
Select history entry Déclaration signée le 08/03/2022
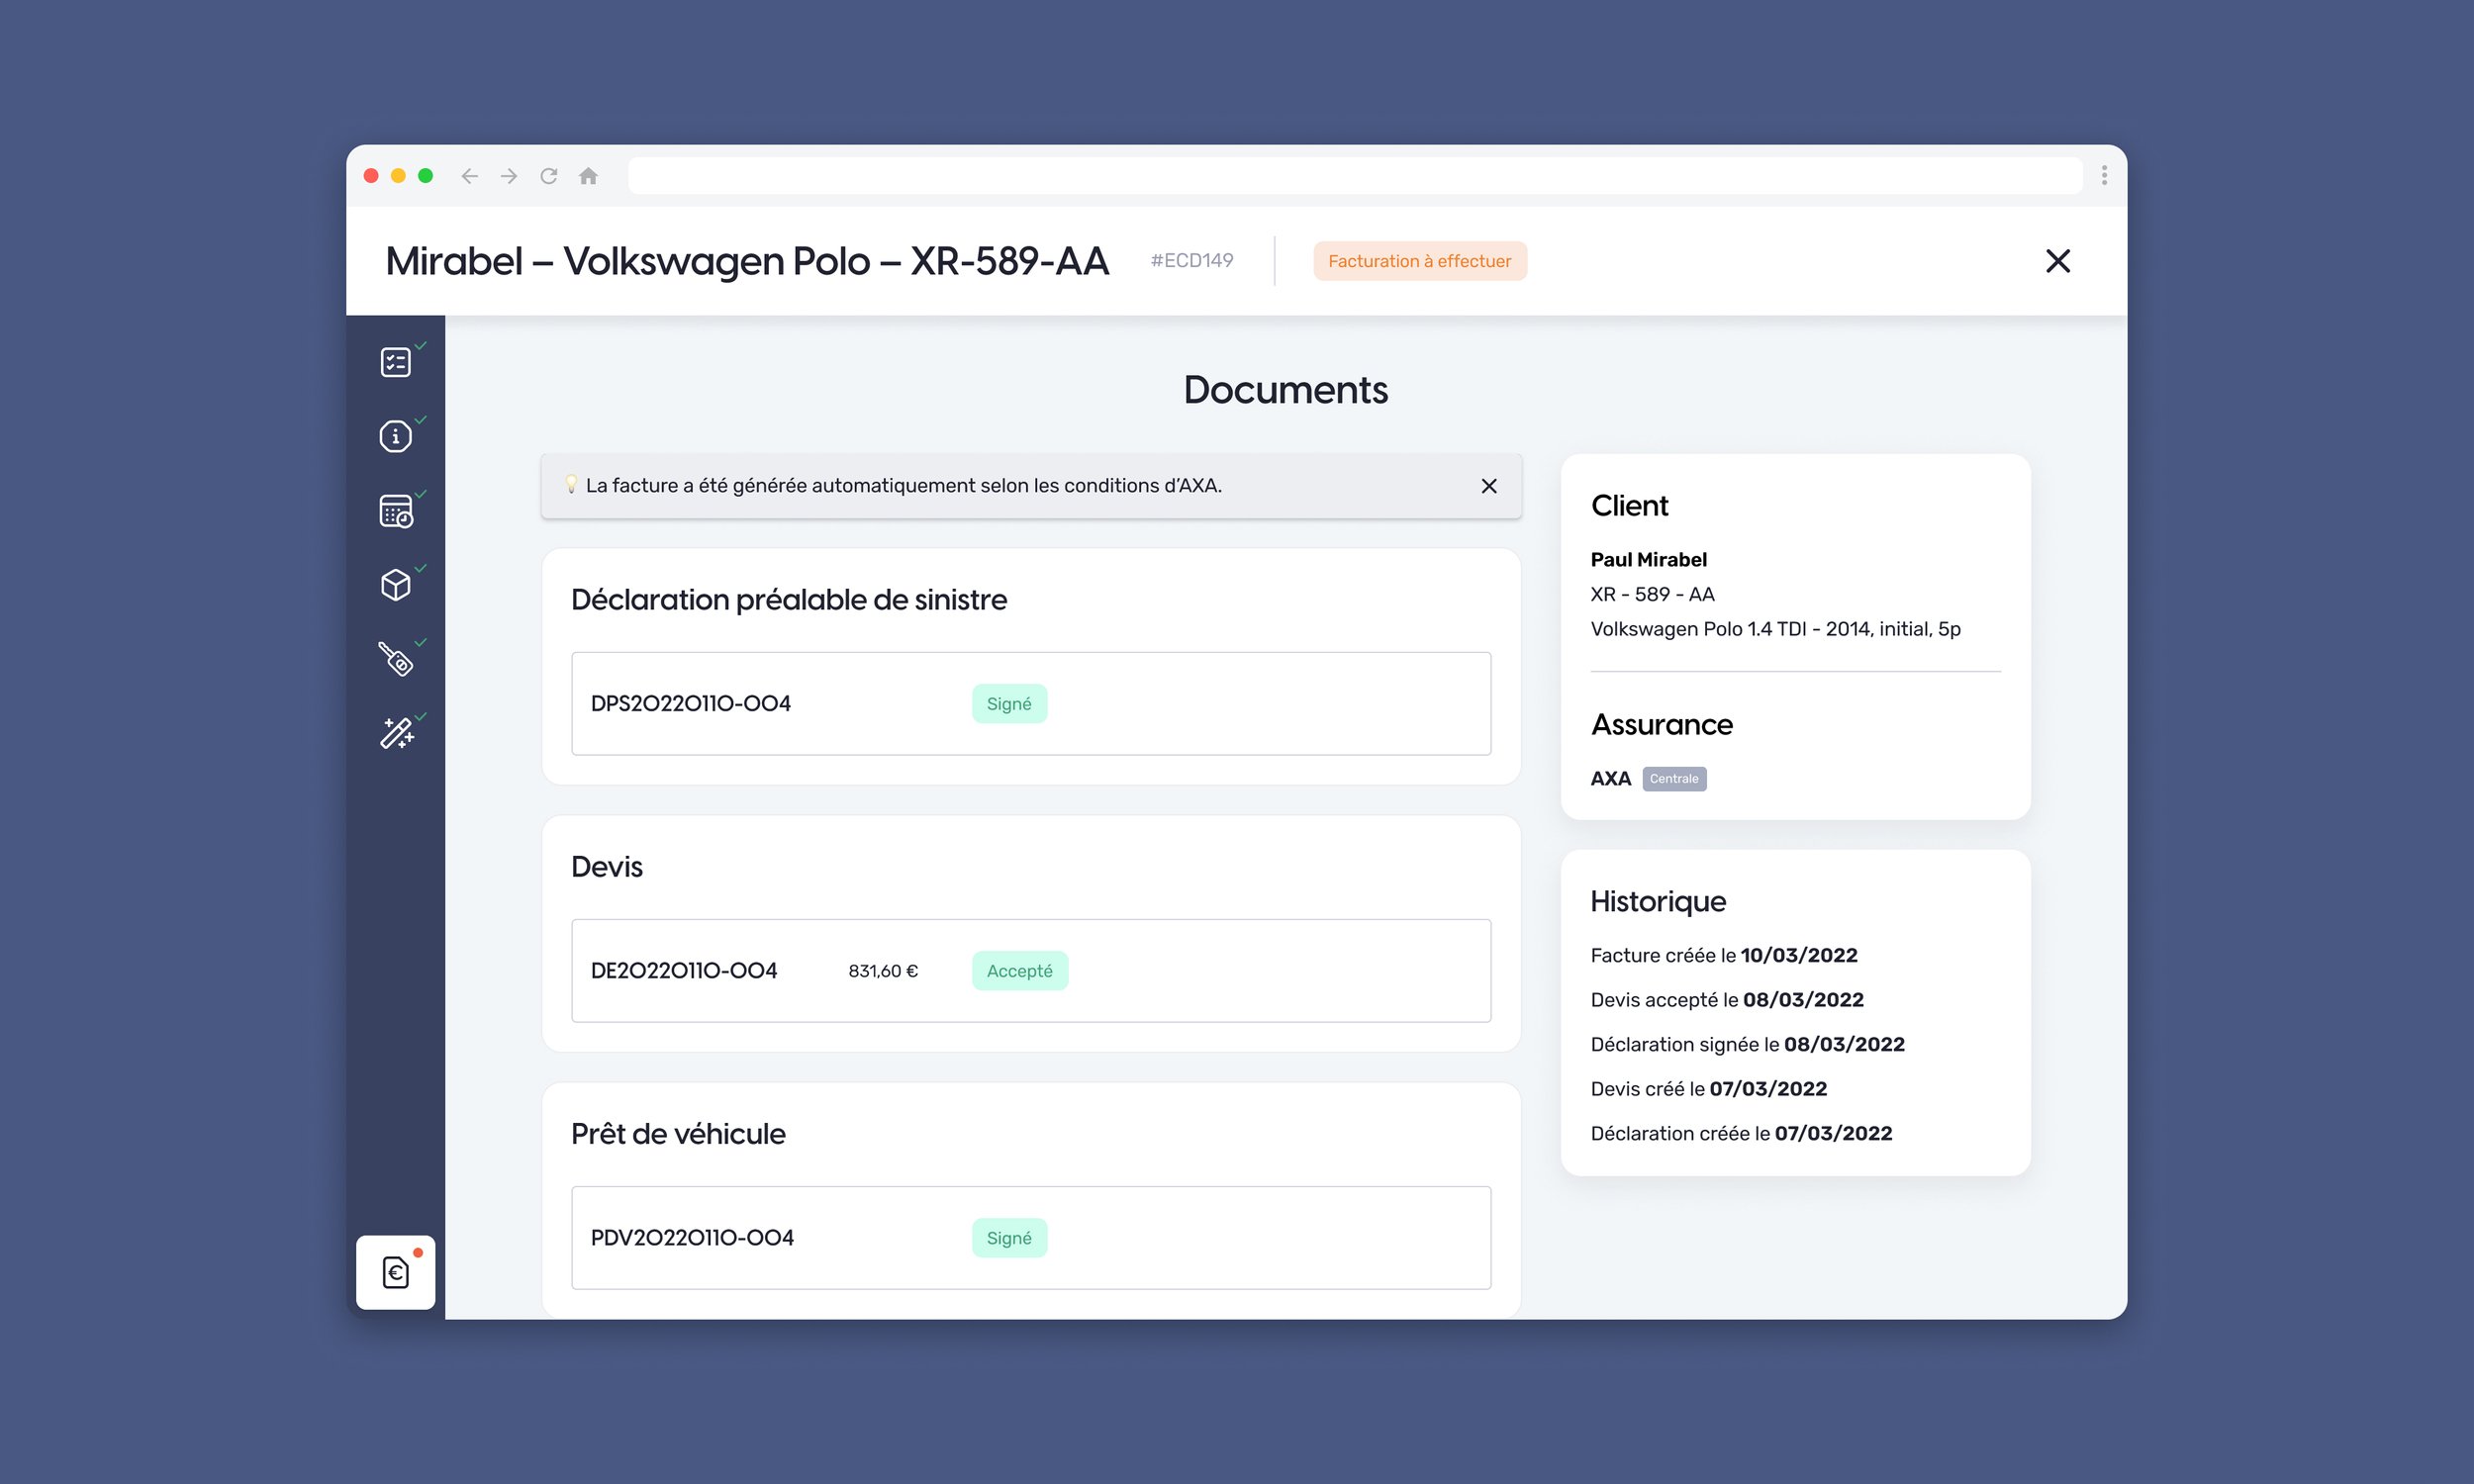[1748, 1044]
